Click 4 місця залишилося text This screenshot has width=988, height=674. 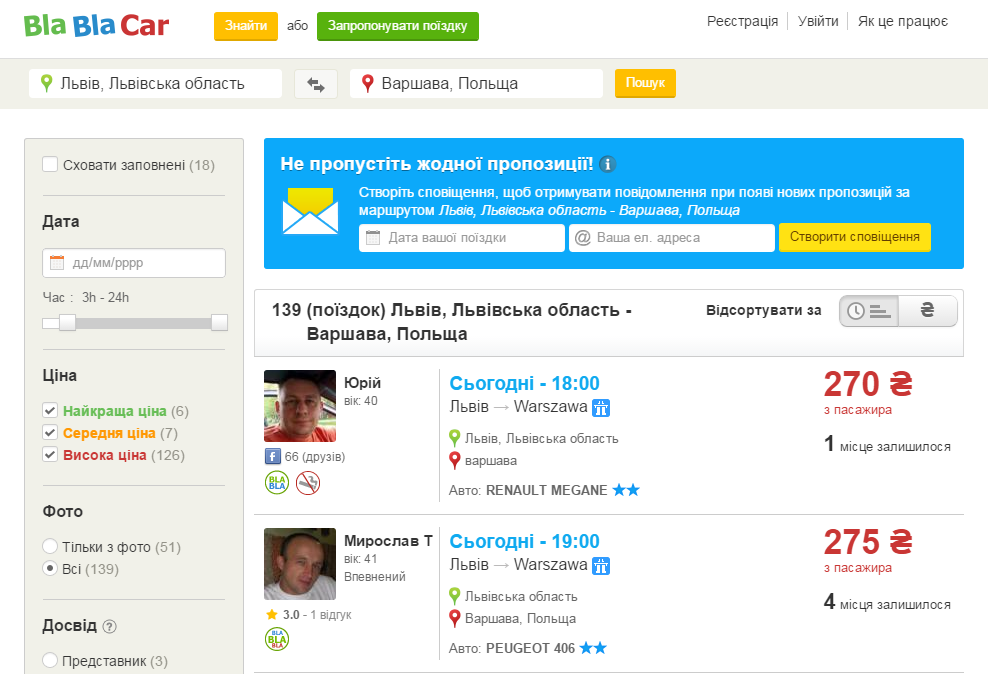tap(887, 603)
